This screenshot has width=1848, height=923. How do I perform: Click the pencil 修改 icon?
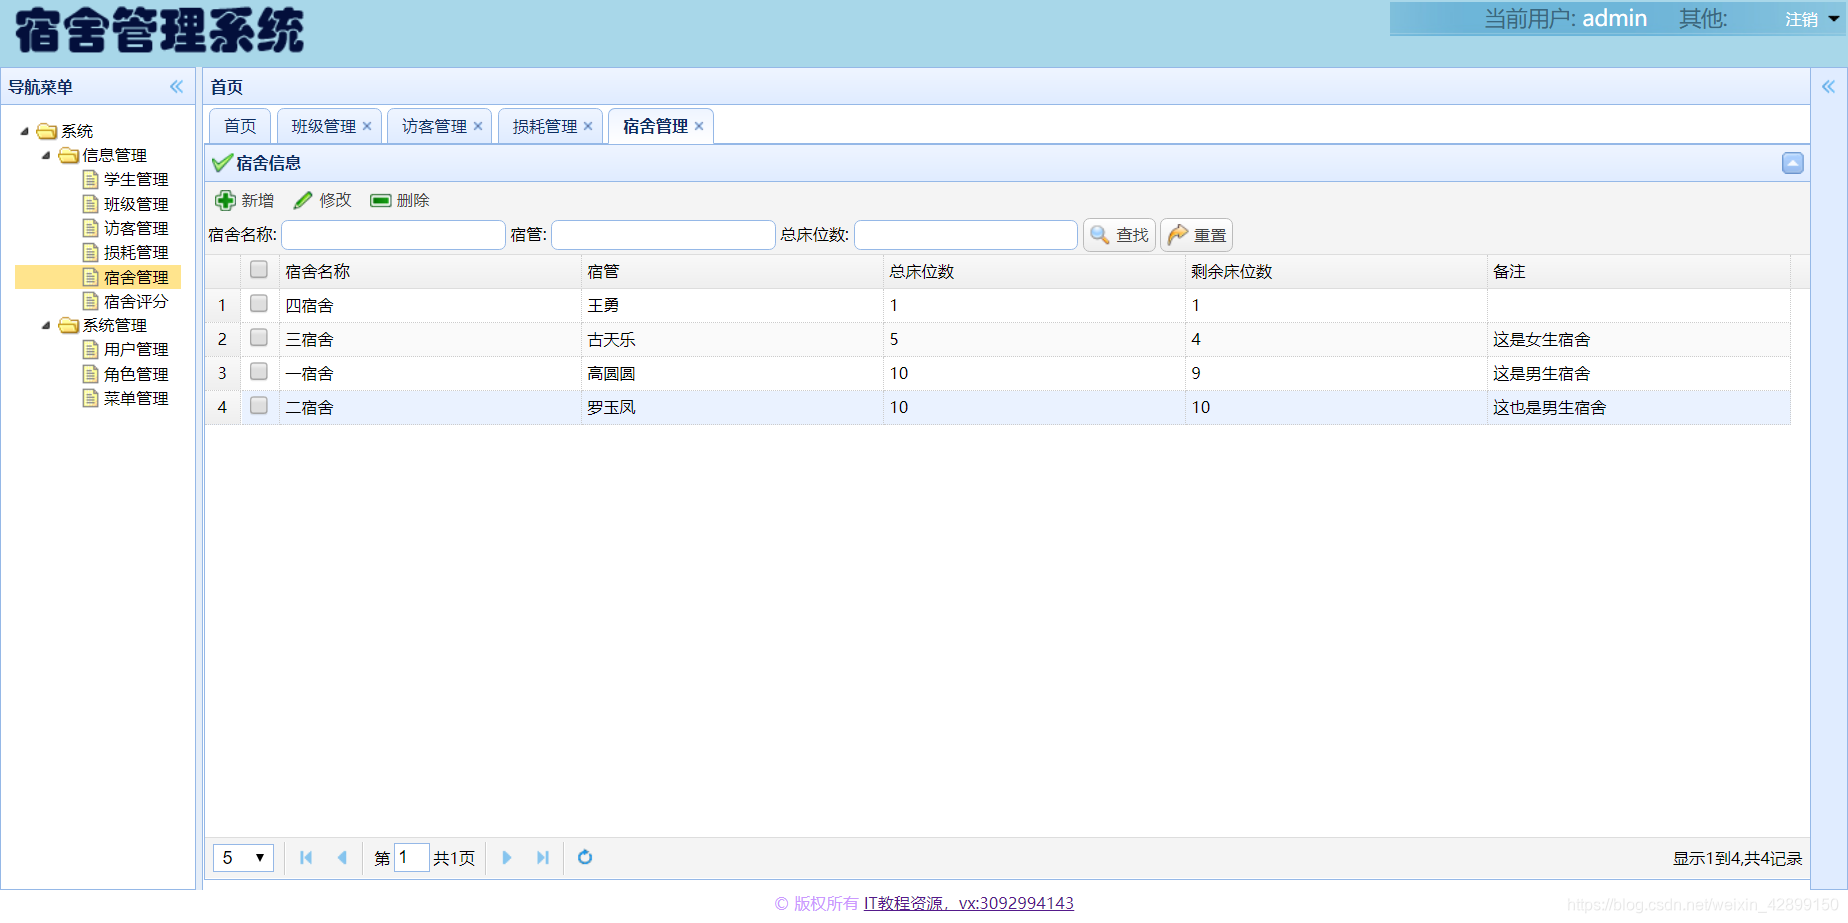click(303, 200)
